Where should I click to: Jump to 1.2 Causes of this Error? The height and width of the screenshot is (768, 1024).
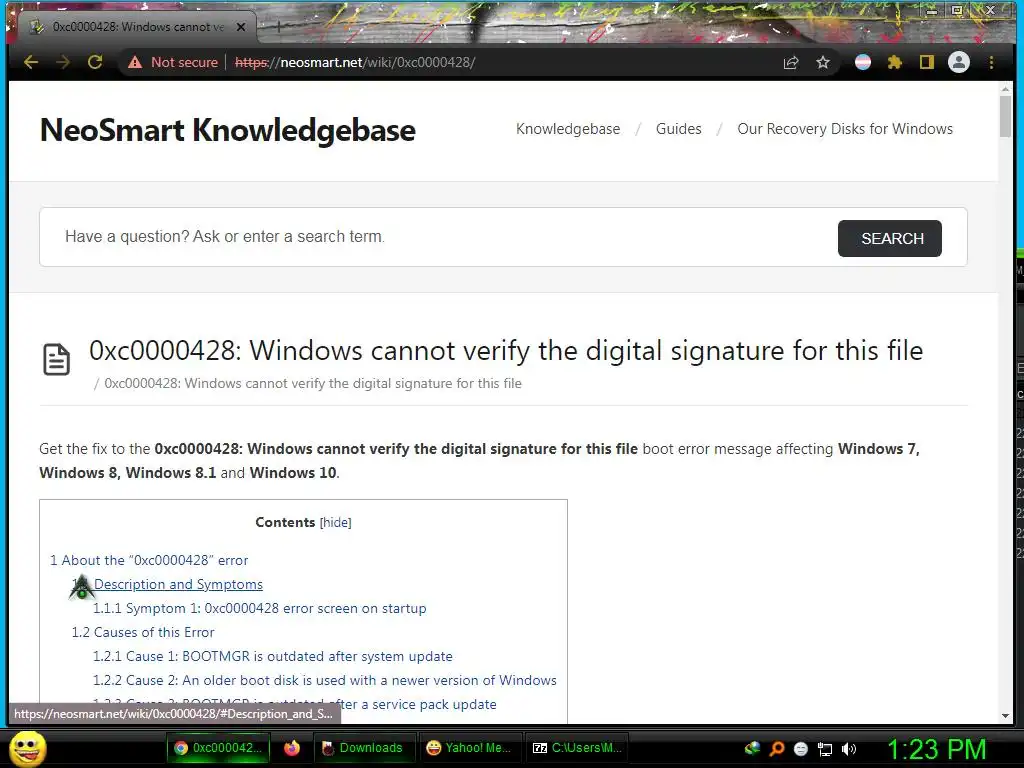point(143,632)
